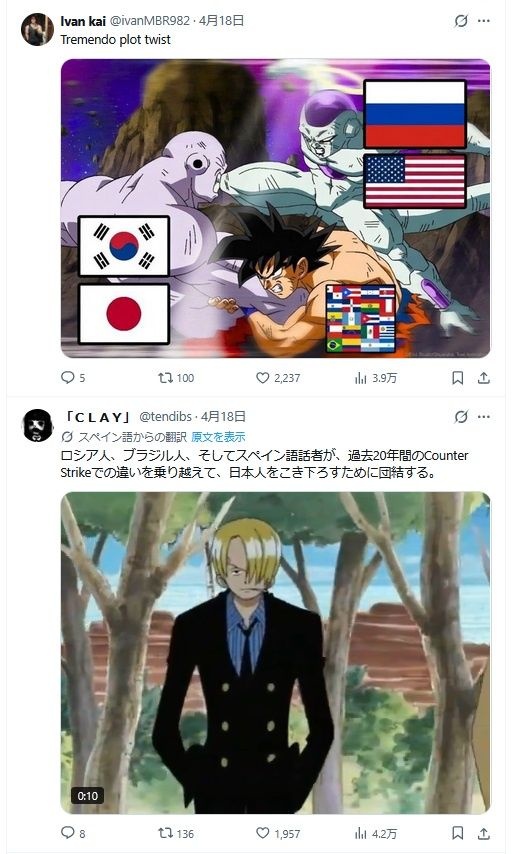Open Ivan kai's profile avatar
This screenshot has width=528, height=854.
point(37,29)
